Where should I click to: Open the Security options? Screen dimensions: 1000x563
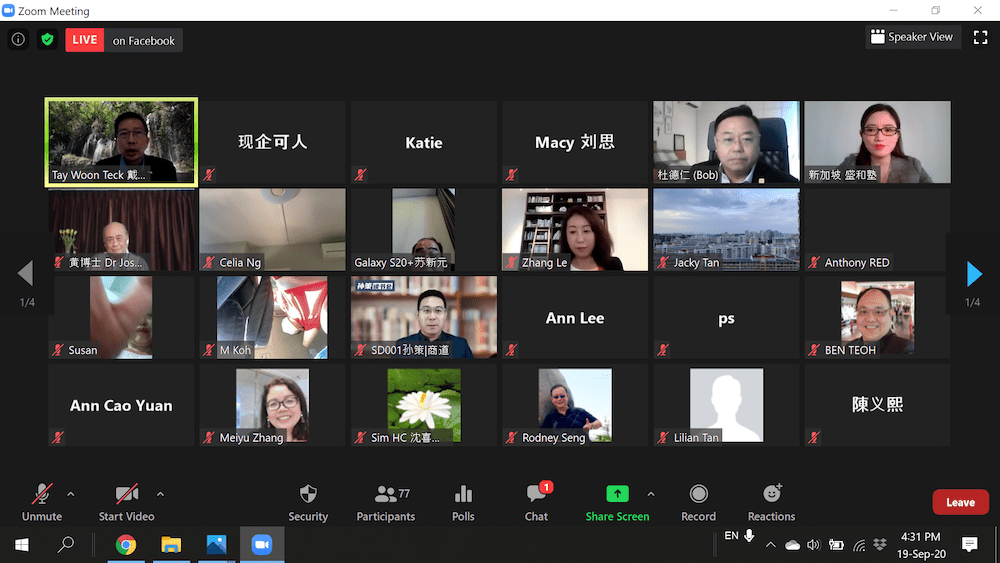pyautogui.click(x=308, y=502)
